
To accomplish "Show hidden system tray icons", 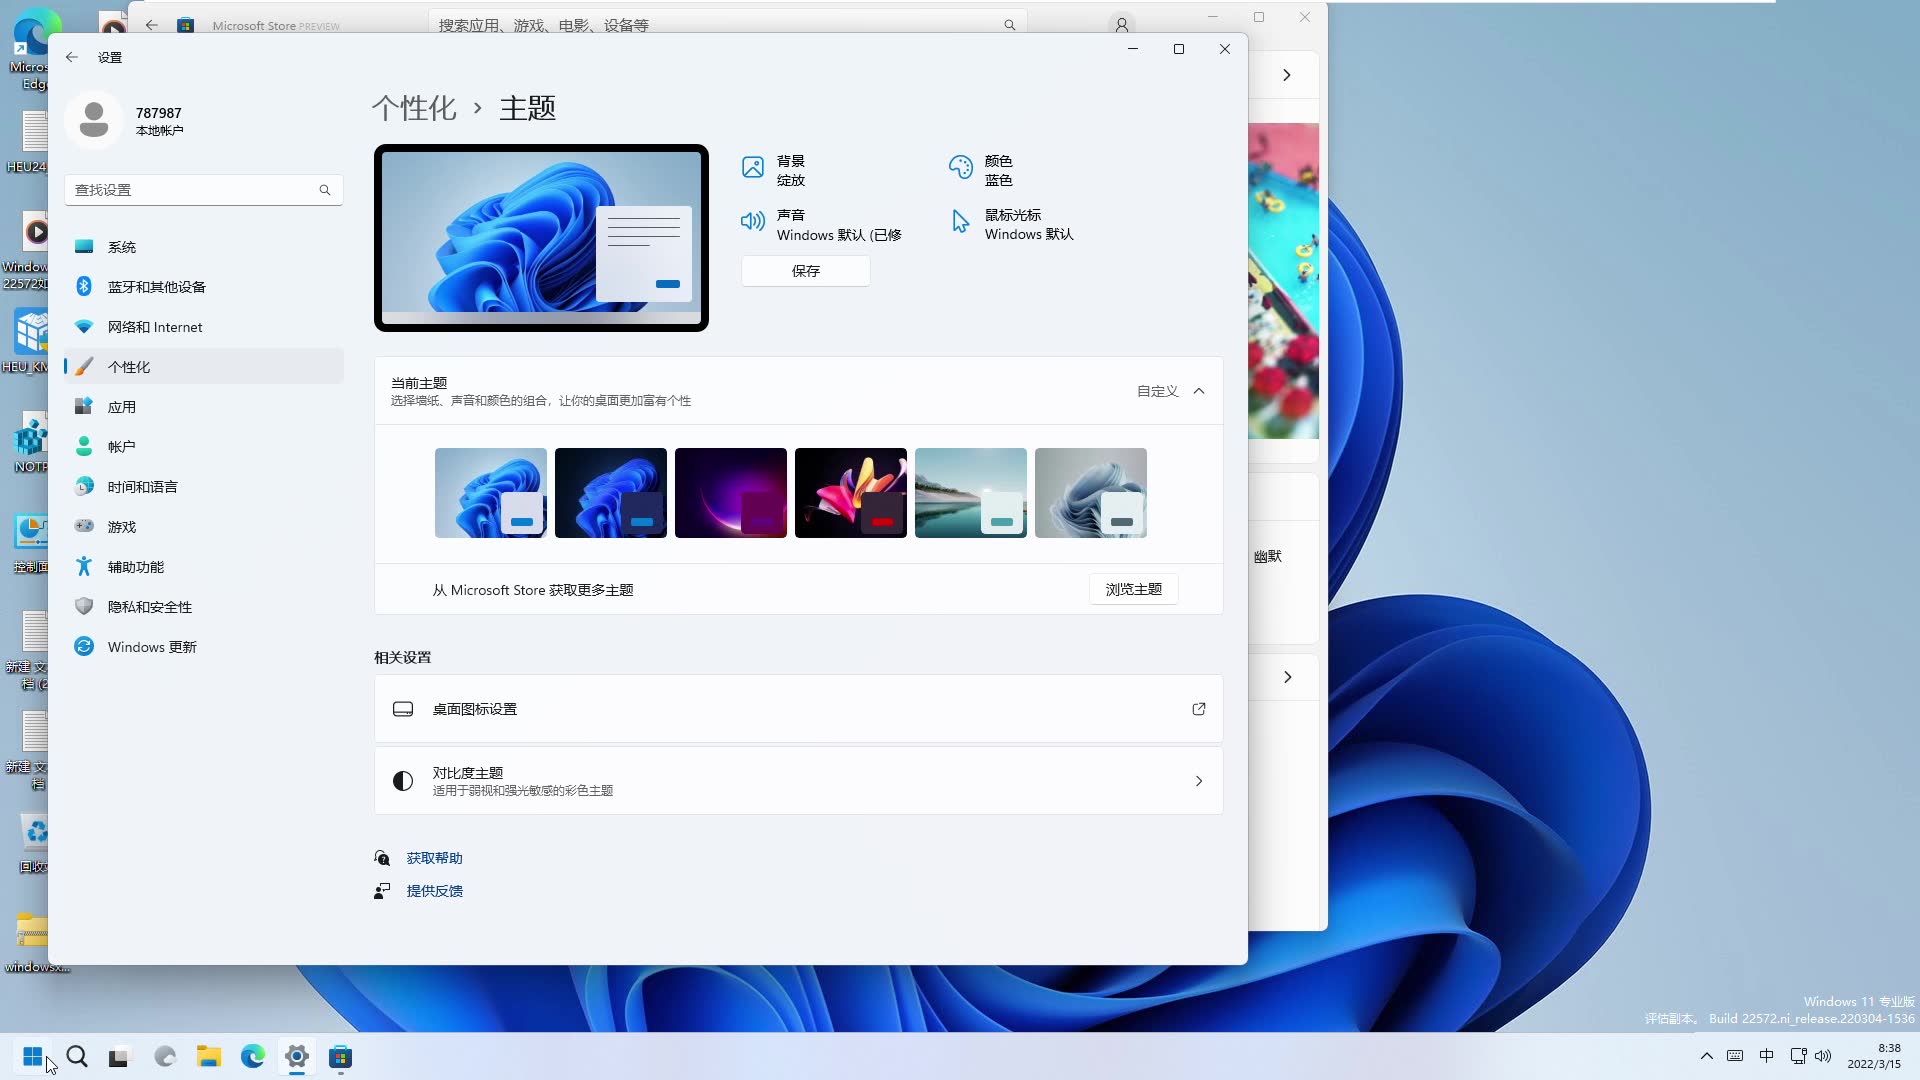I will pyautogui.click(x=1706, y=1056).
